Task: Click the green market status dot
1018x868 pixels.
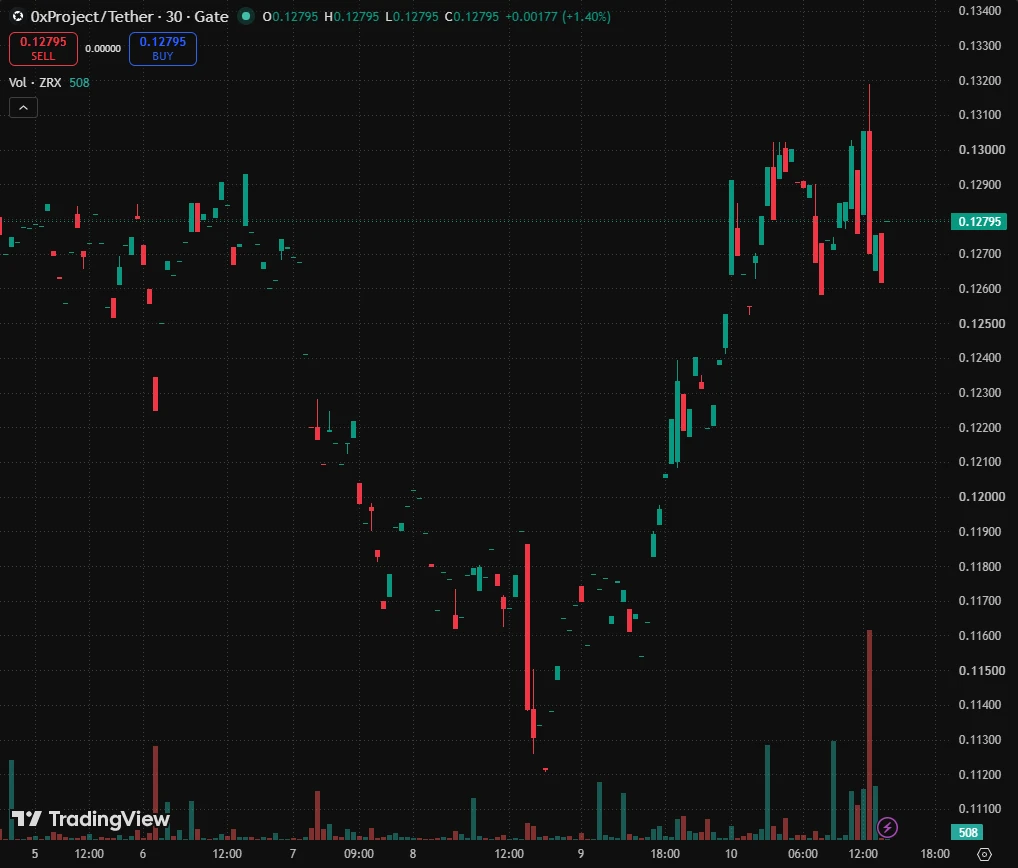Action: pyautogui.click(x=246, y=16)
